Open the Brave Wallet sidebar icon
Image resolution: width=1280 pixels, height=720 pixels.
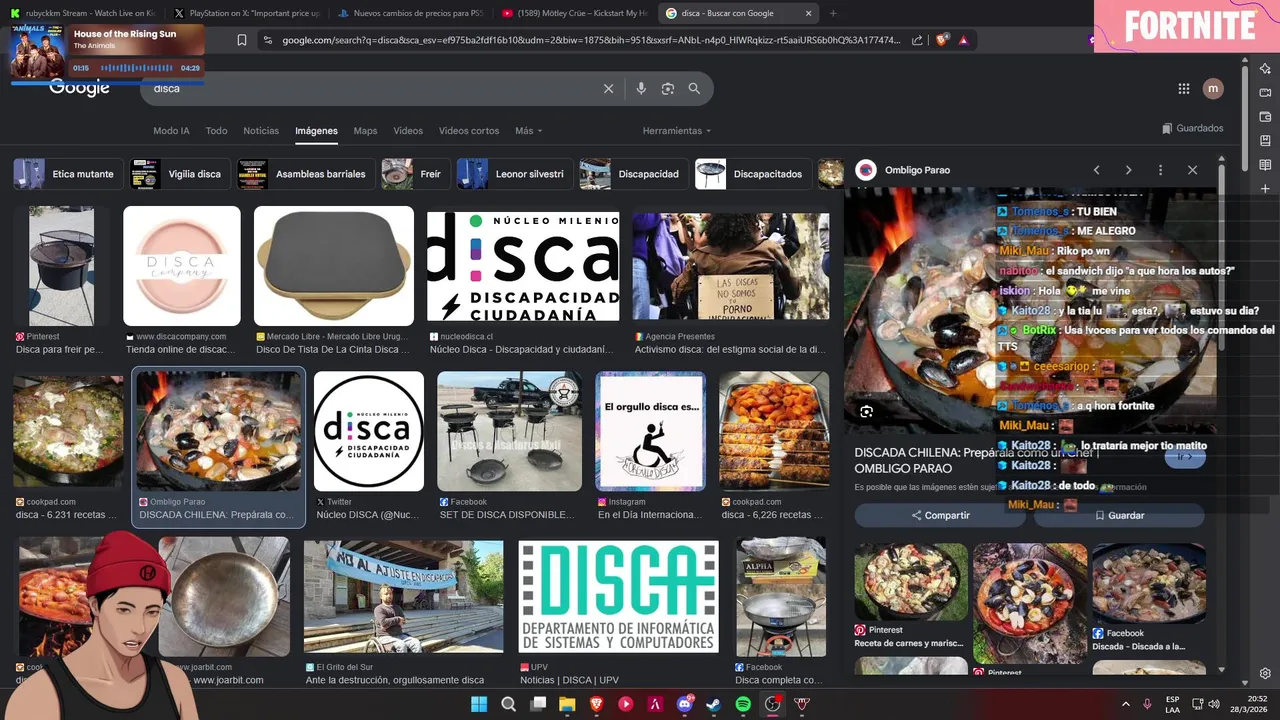[x=1265, y=117]
